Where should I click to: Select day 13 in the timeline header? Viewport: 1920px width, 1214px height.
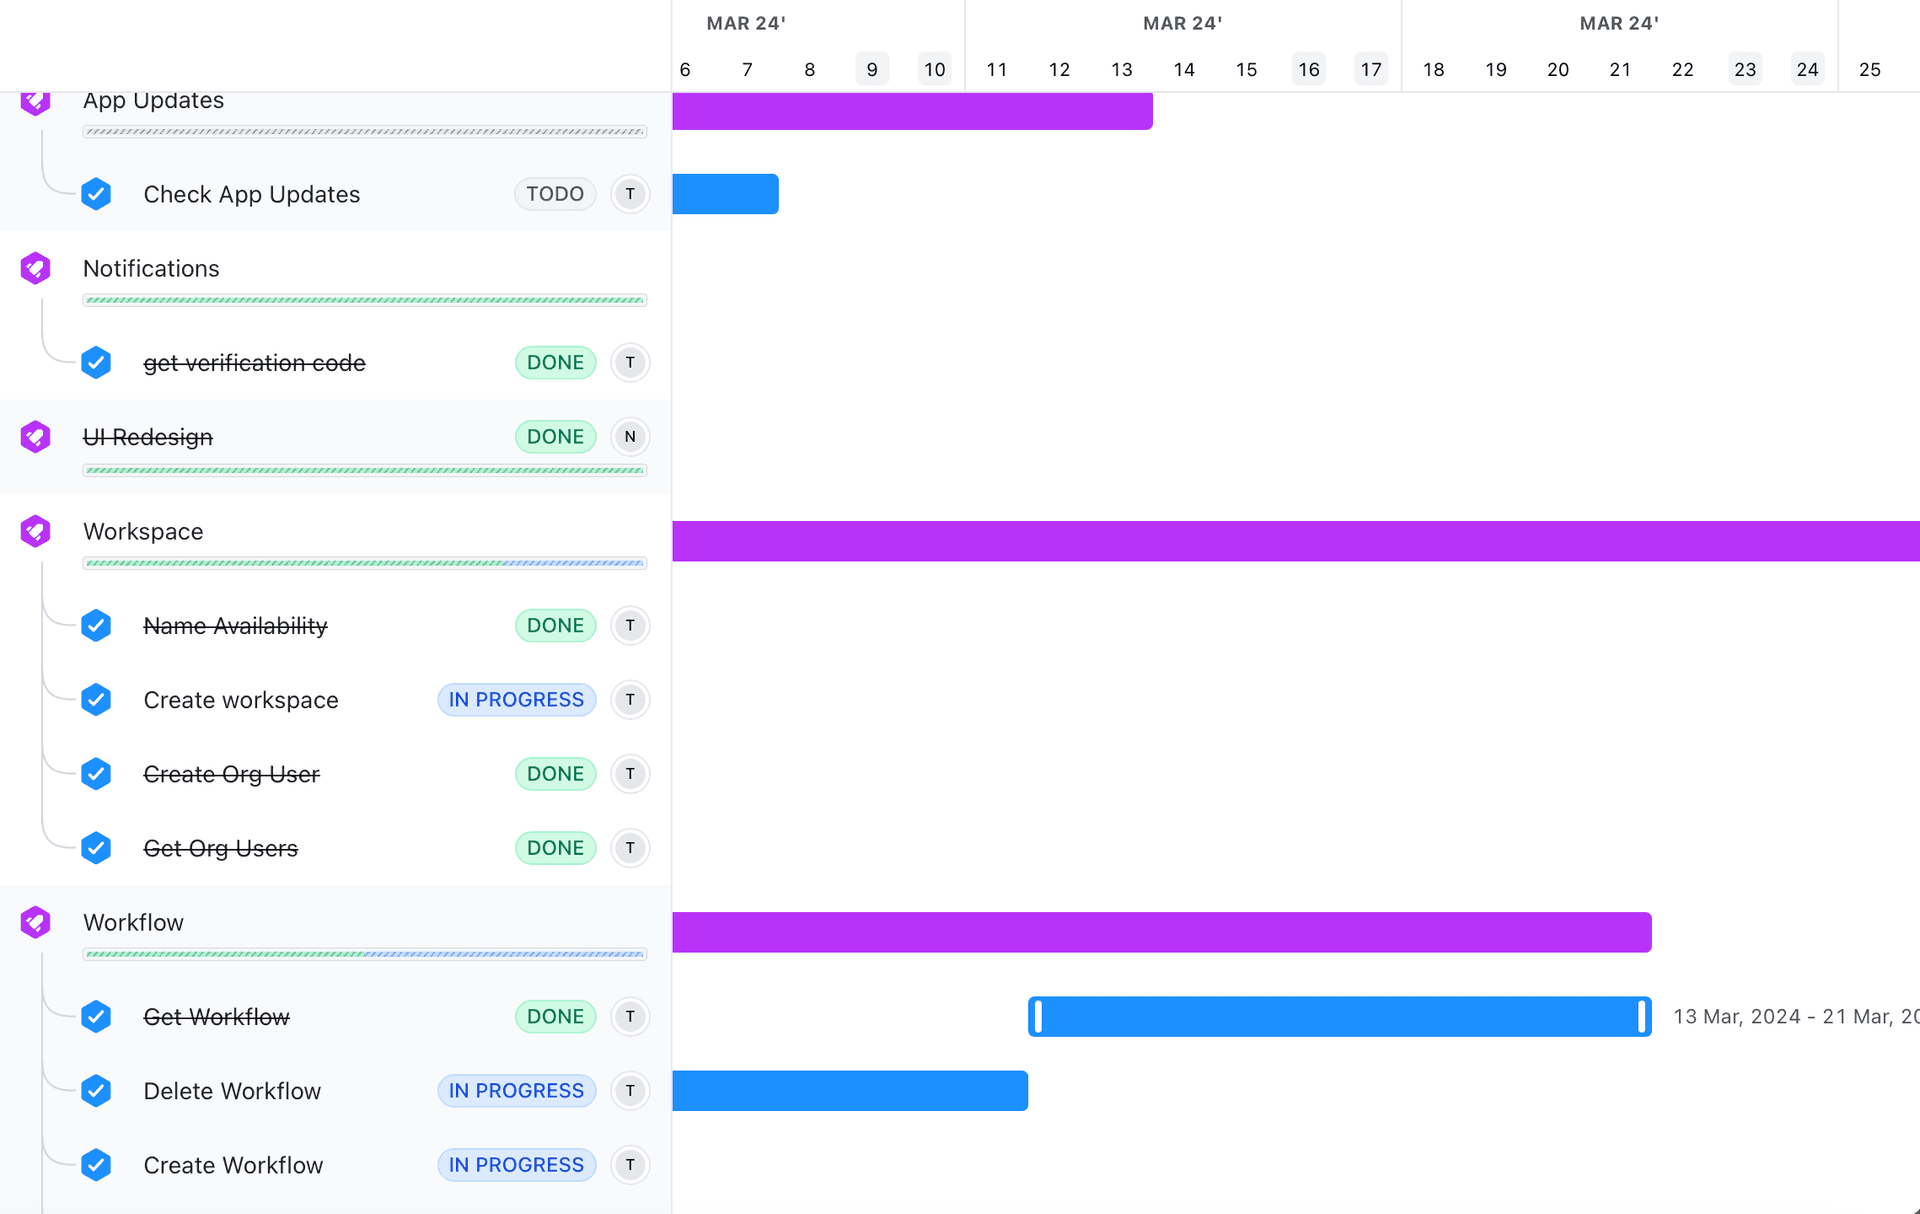[1122, 69]
